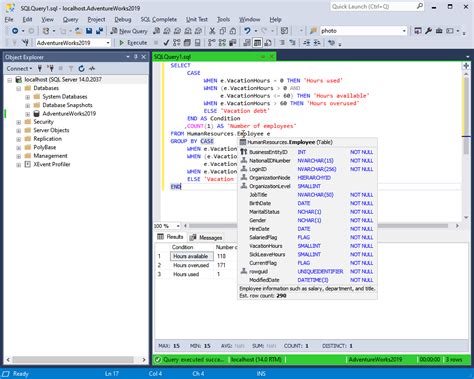The width and height of the screenshot is (474, 379).
Task: Toggle the pin on SQLQuery1.sql tab
Action: click(x=263, y=57)
